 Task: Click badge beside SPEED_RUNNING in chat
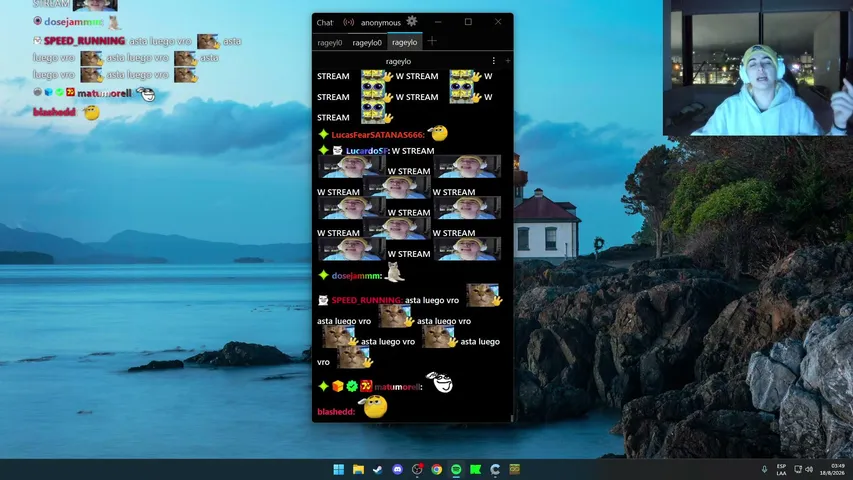click(x=323, y=300)
